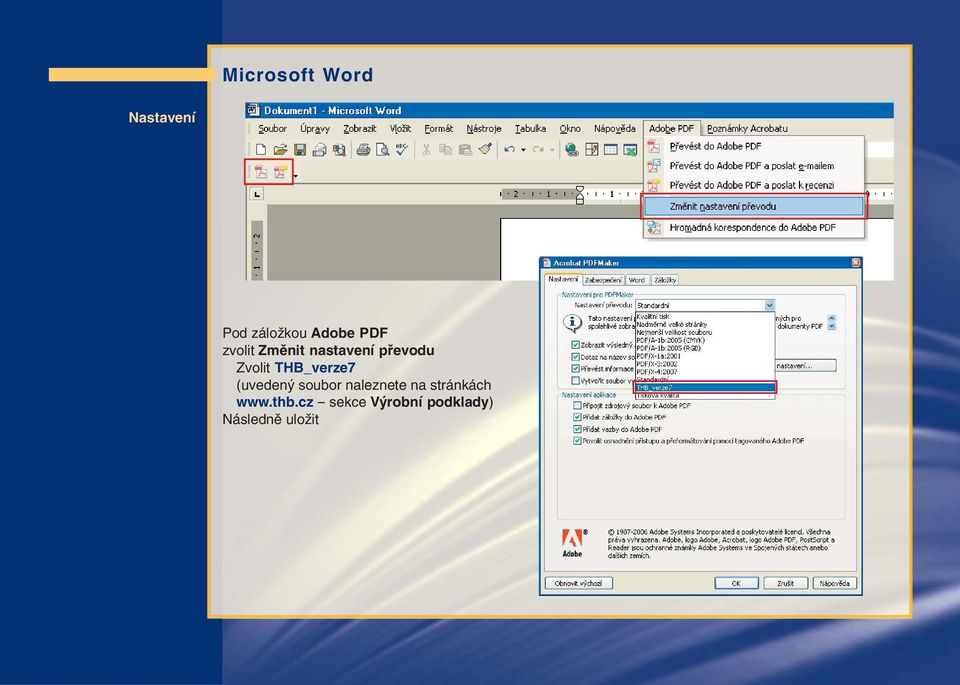The height and width of the screenshot is (685, 960).
Task: Click the Convert to Adobe PDF toolbar icon
Action: pos(261,173)
